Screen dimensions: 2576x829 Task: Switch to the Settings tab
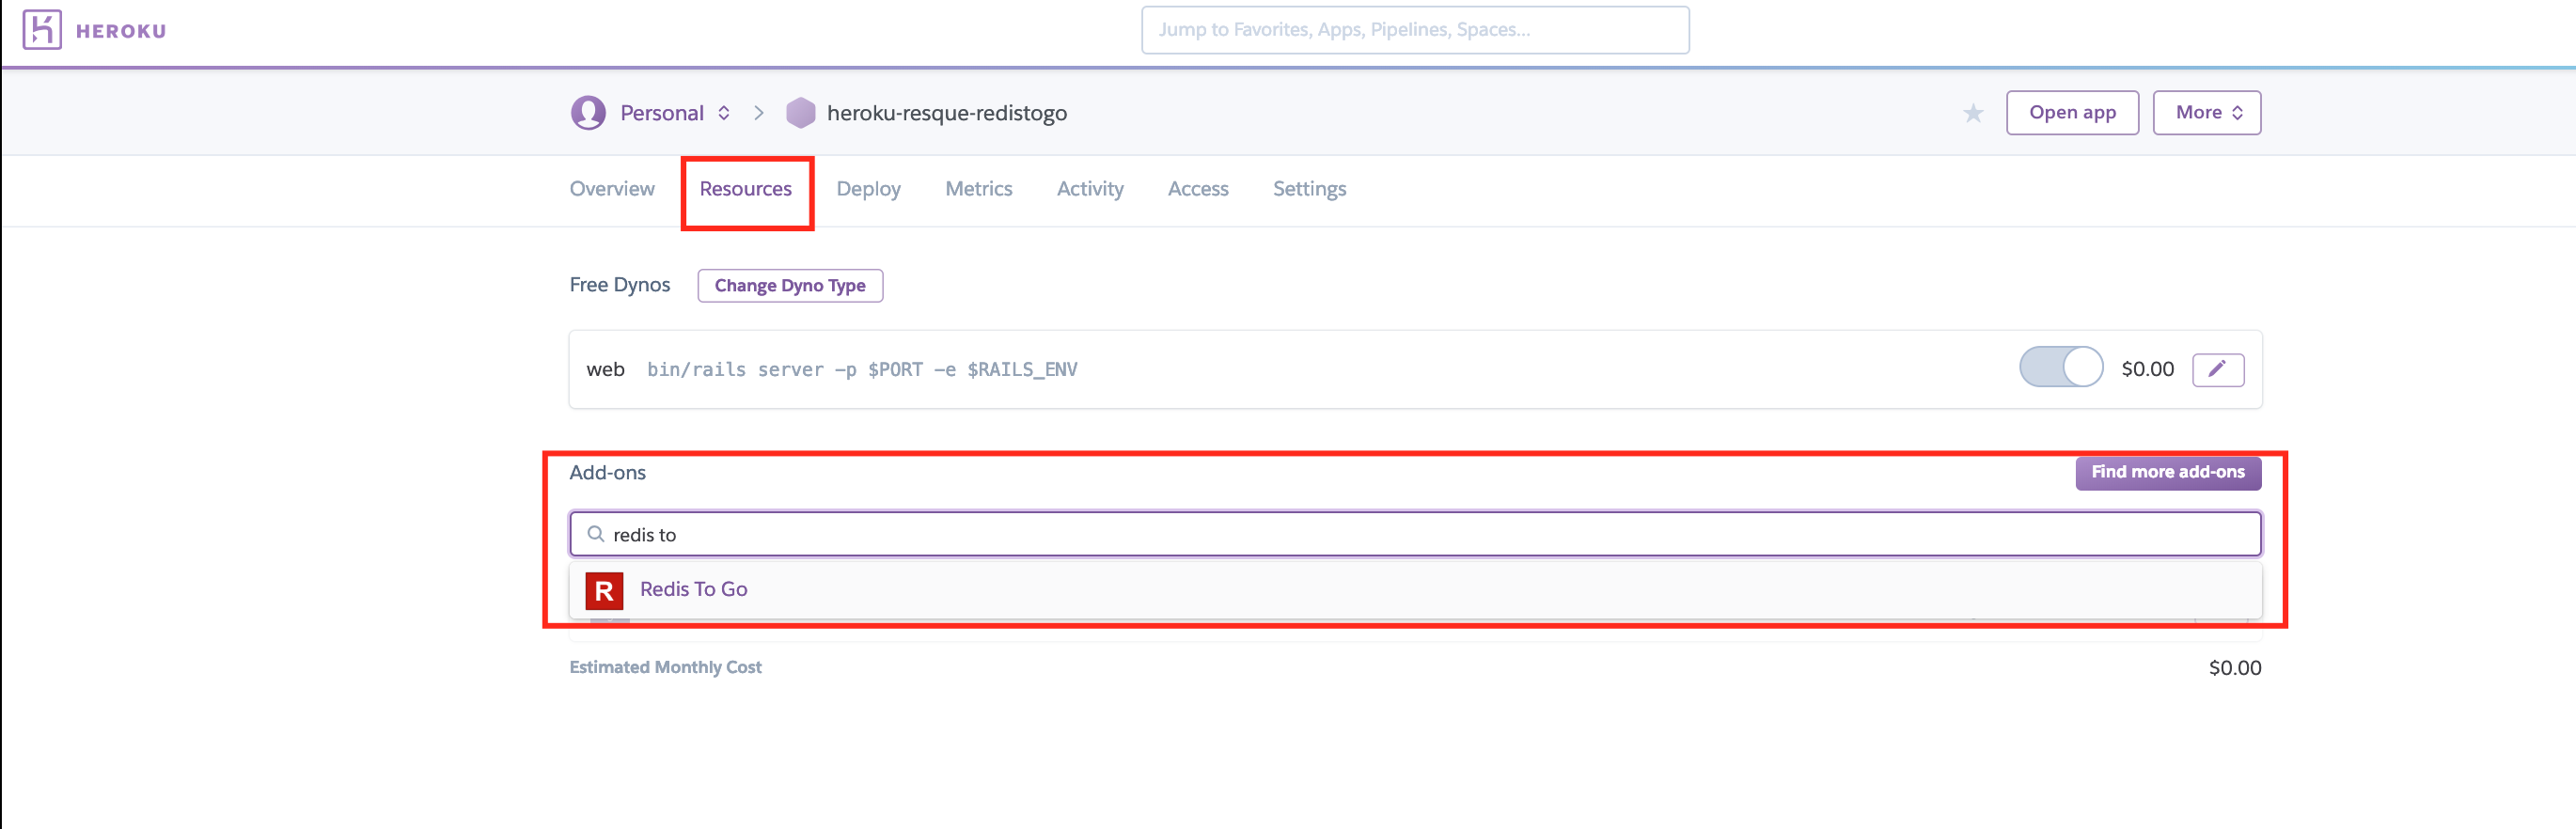1309,189
